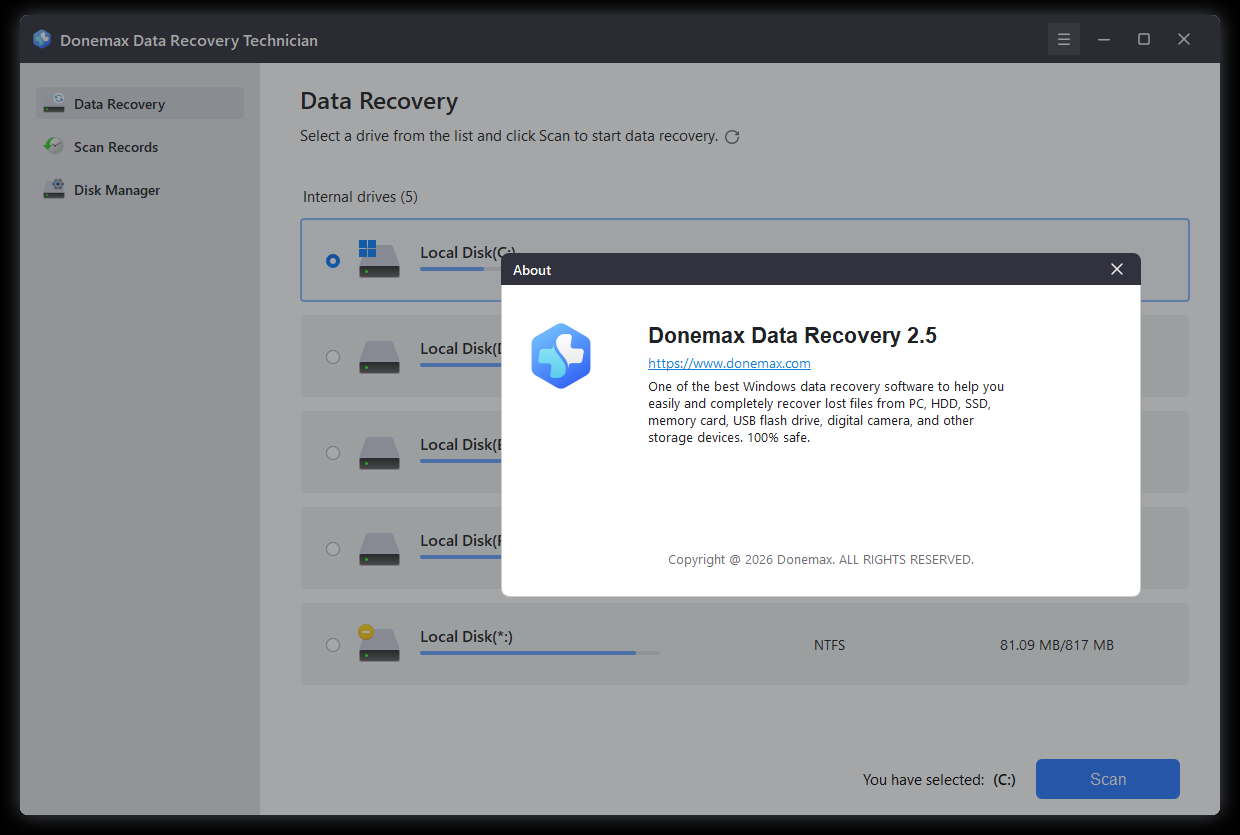The width and height of the screenshot is (1240, 835).
Task: Click the Donemax logo in About dialog
Action: click(x=561, y=356)
